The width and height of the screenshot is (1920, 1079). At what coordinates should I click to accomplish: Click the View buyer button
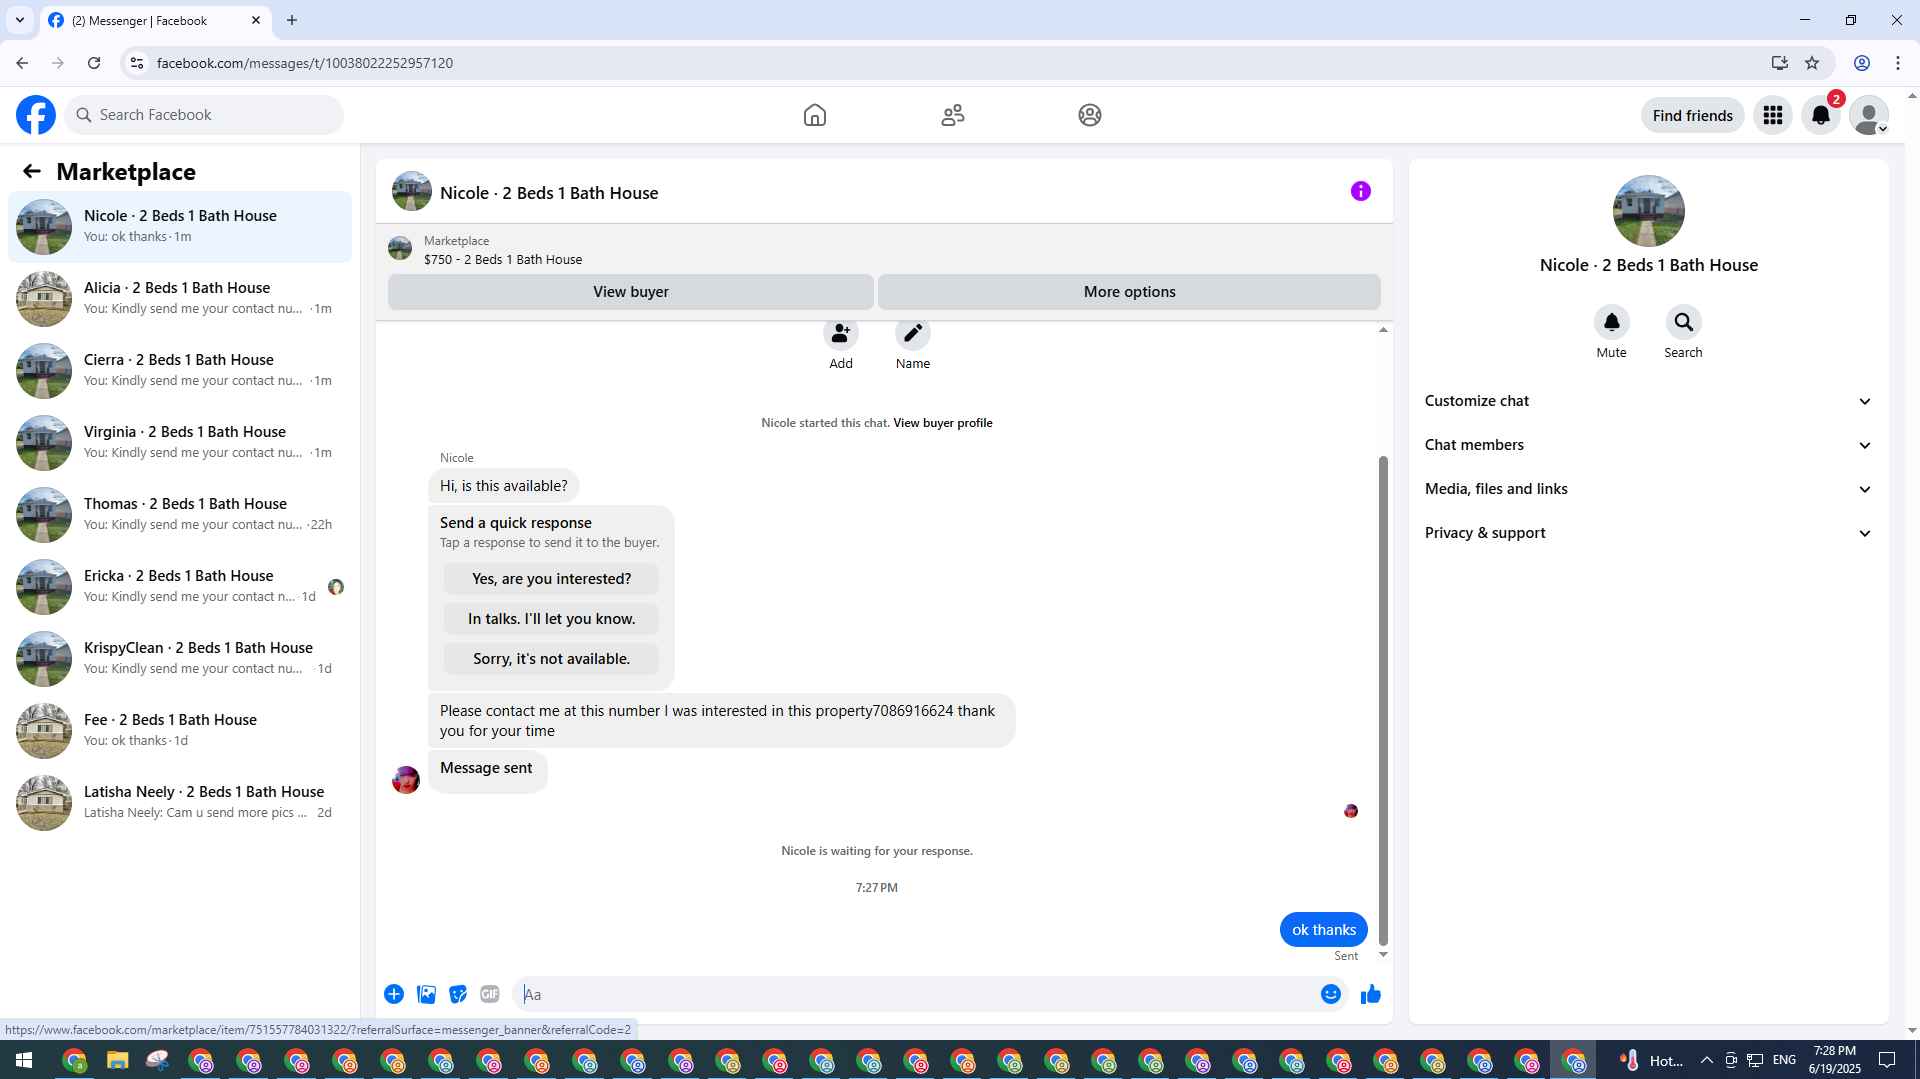click(x=631, y=292)
